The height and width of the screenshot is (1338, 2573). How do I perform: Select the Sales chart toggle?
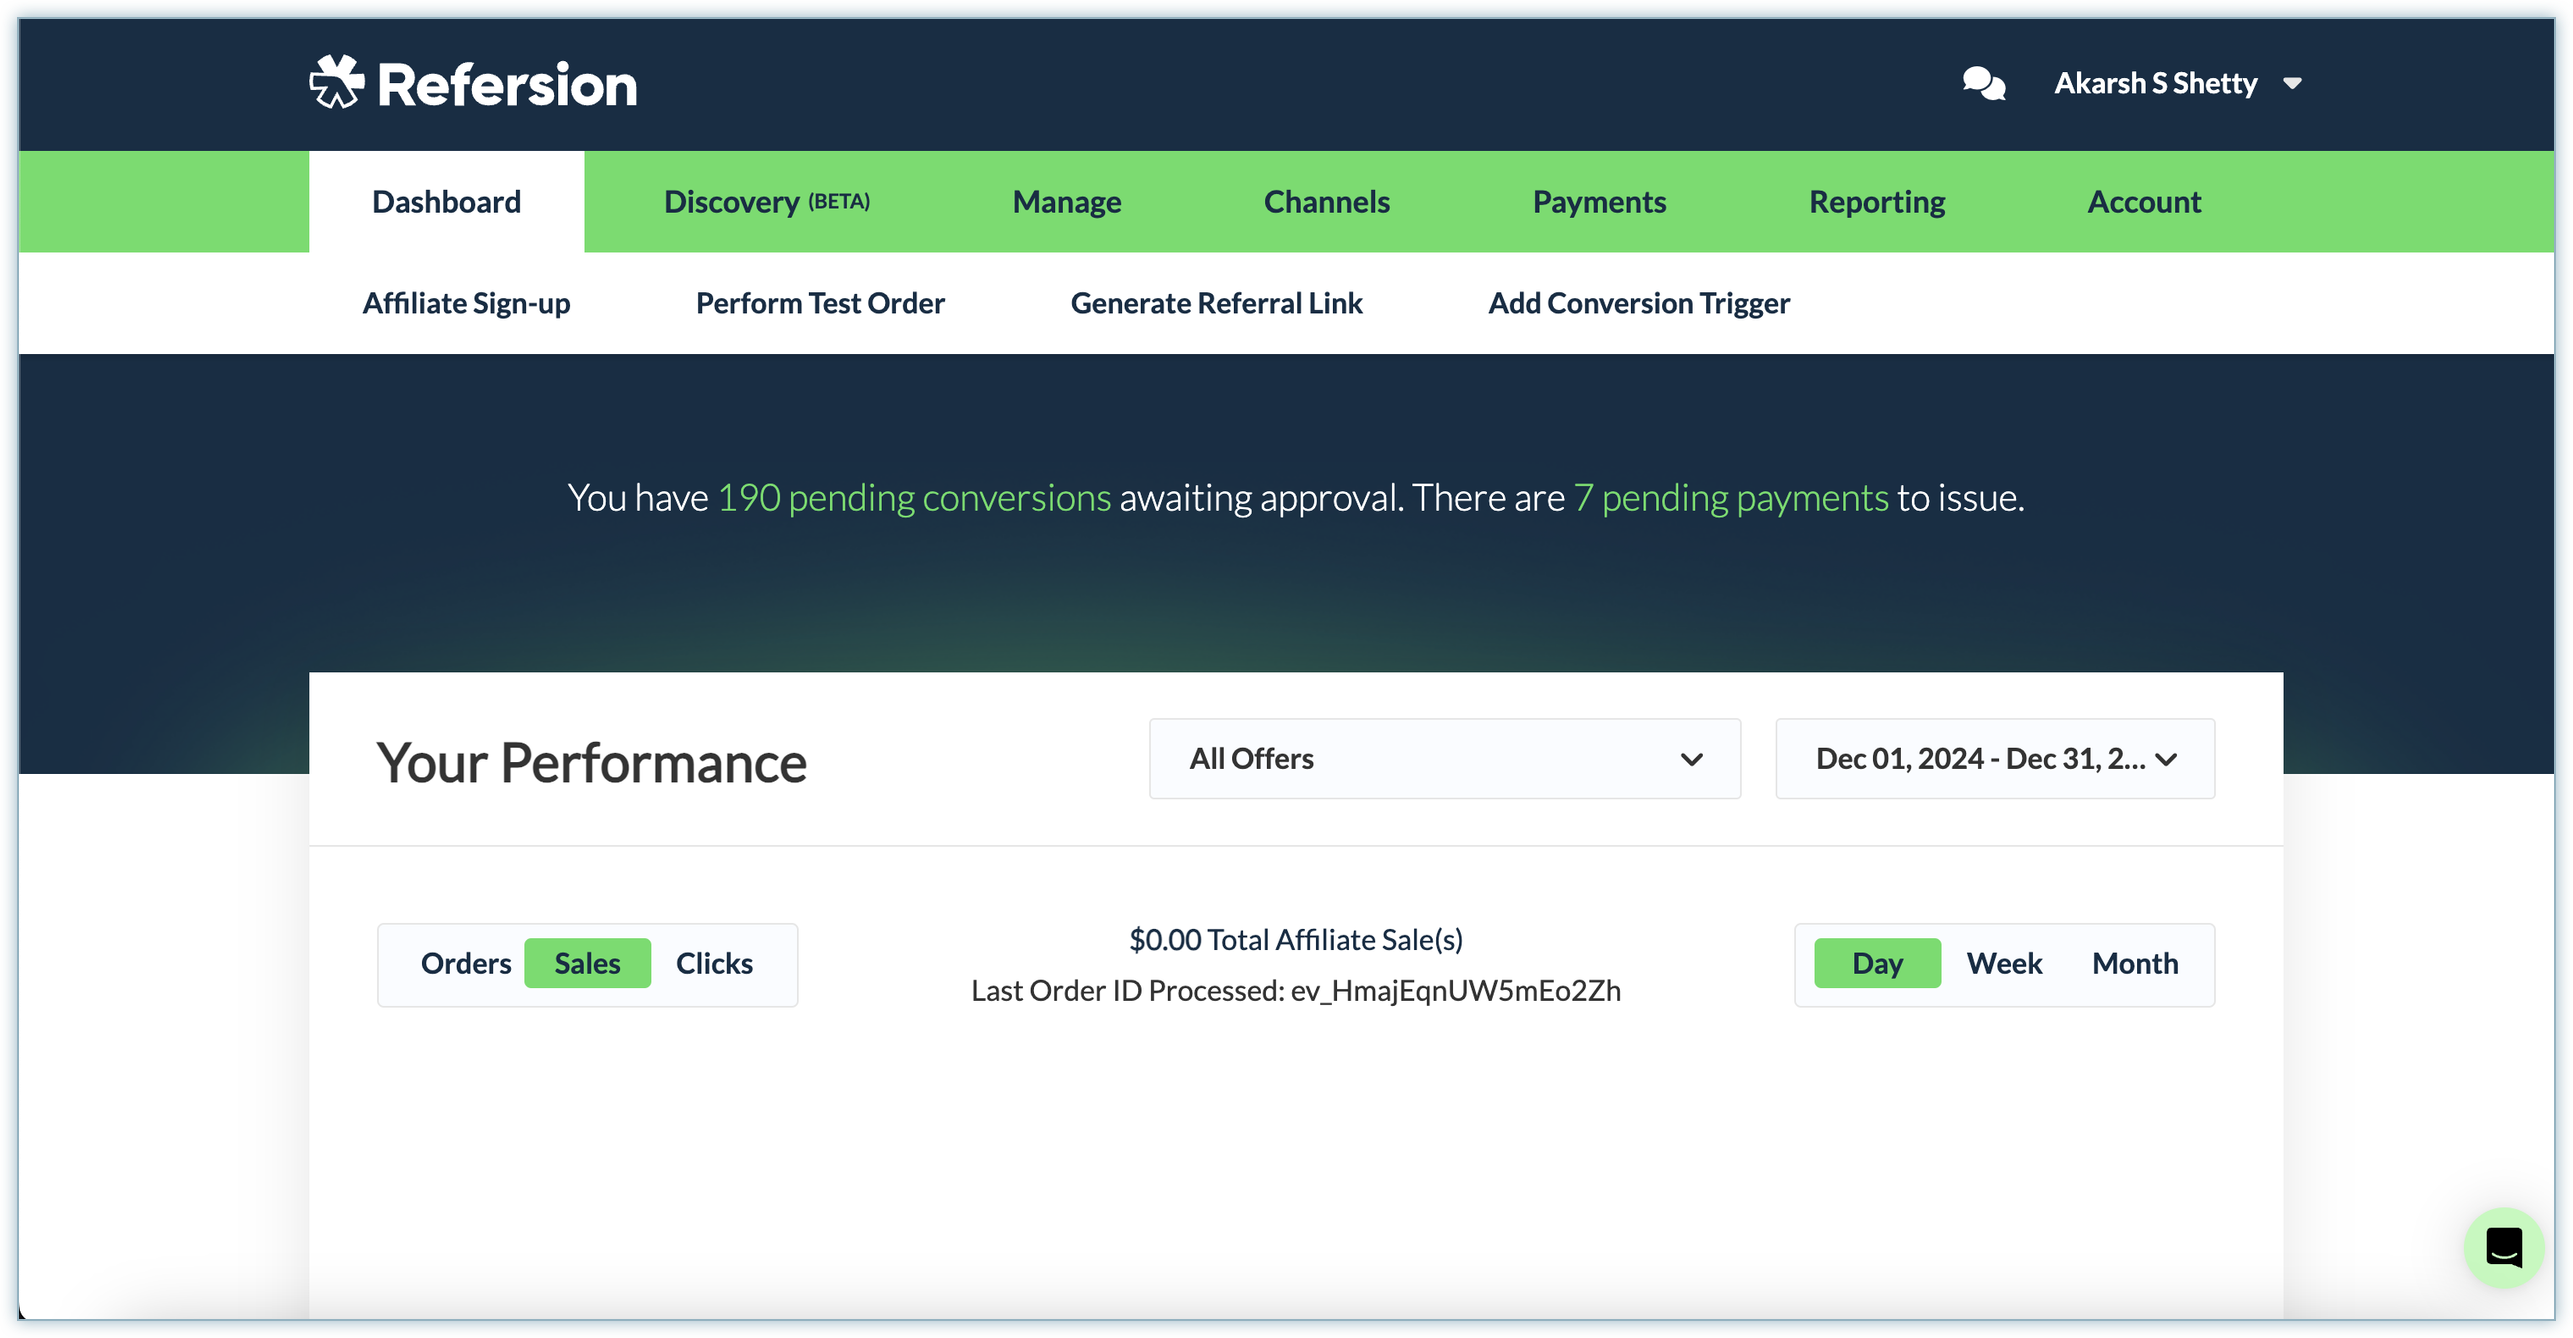(x=587, y=963)
